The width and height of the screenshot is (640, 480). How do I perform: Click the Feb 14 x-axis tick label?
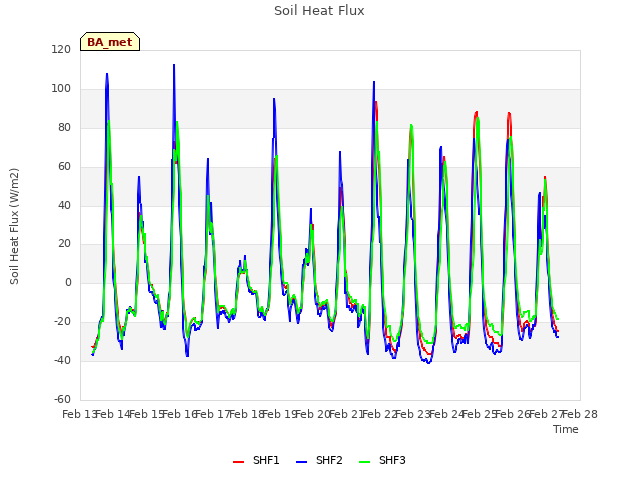point(113,415)
